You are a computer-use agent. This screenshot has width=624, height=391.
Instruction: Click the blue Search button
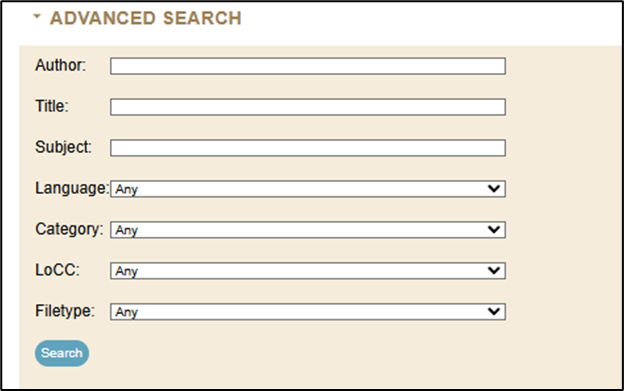click(62, 353)
